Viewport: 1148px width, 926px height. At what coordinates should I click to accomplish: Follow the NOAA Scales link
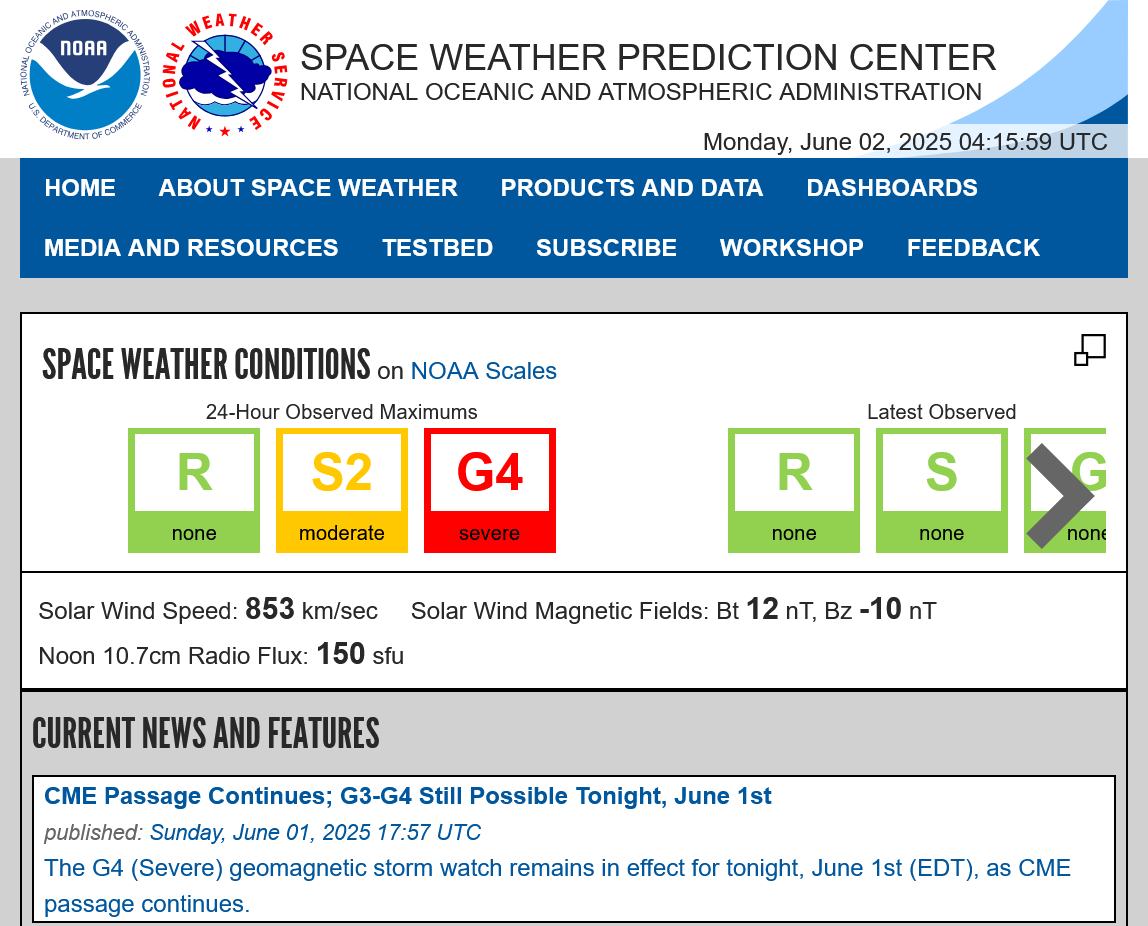[x=484, y=371]
